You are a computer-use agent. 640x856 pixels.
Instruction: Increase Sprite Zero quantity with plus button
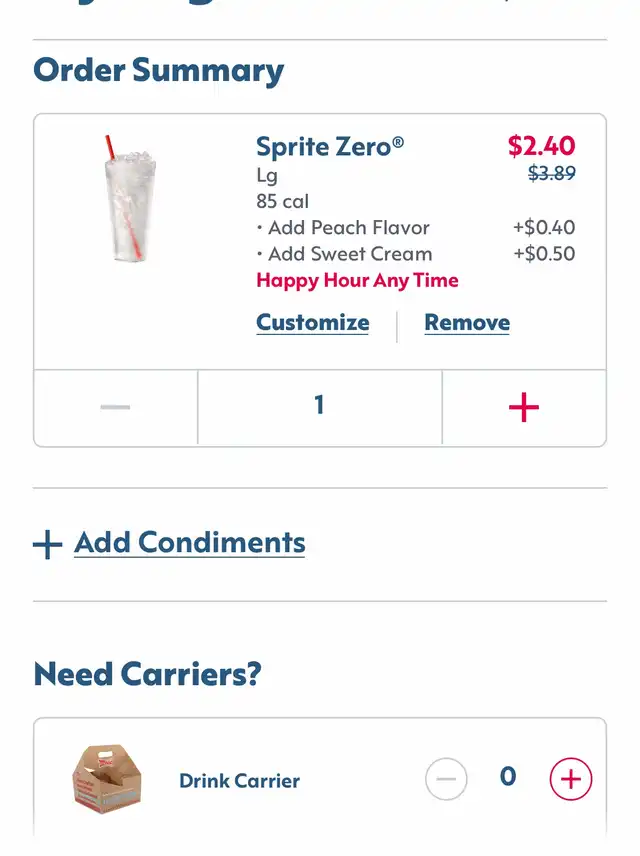tap(523, 407)
